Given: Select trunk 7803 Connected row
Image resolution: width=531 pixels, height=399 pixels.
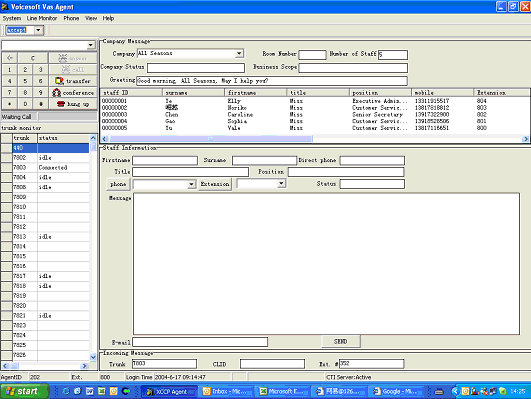Looking at the screenshot, I should (46, 167).
